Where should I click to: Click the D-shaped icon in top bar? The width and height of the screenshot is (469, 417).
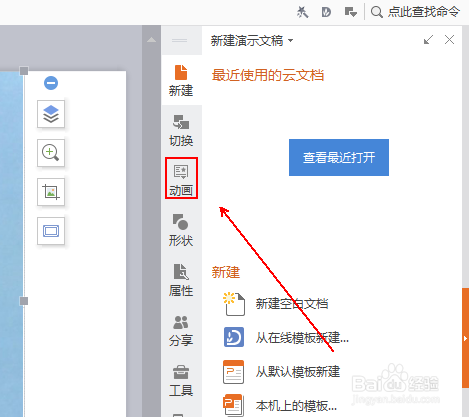click(x=326, y=12)
